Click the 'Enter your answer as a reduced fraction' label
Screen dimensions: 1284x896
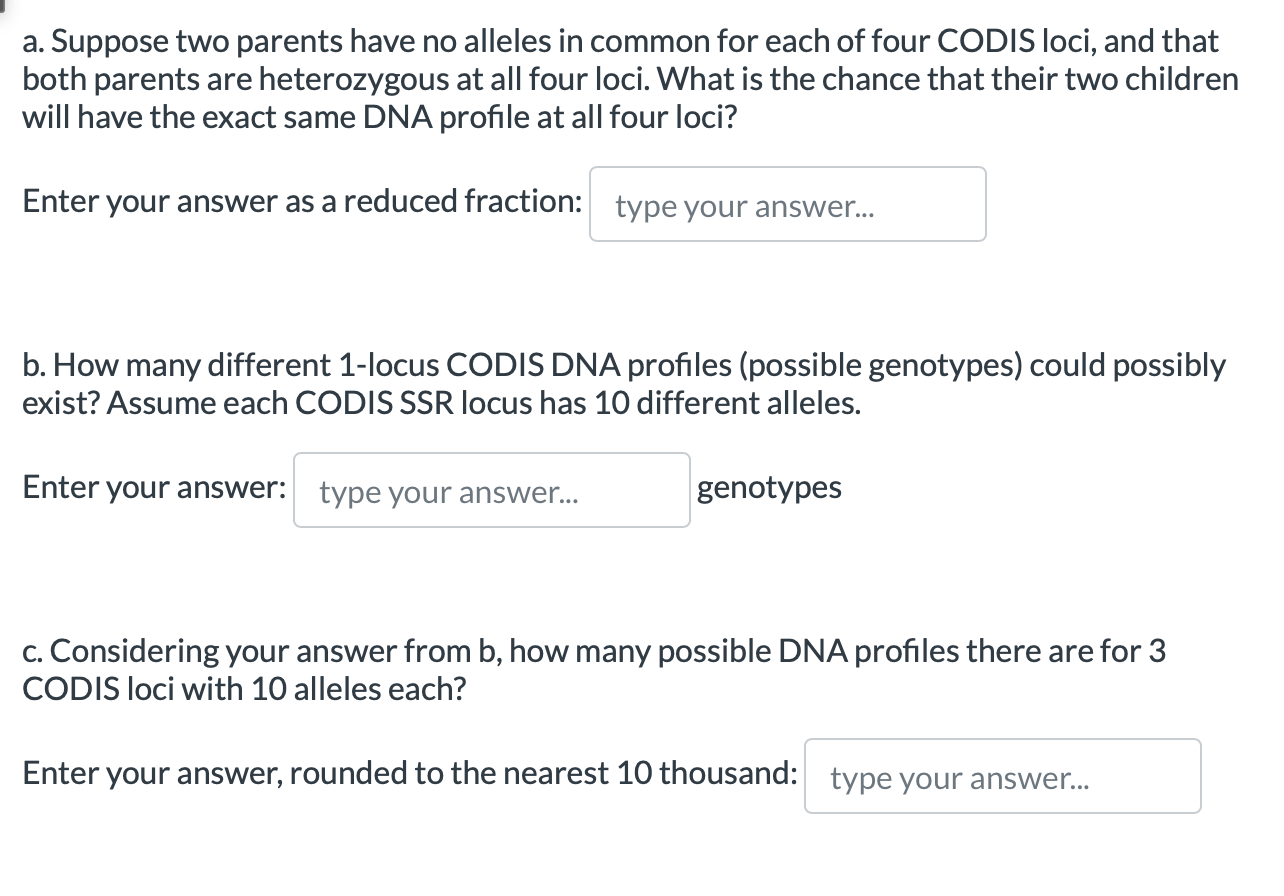301,201
